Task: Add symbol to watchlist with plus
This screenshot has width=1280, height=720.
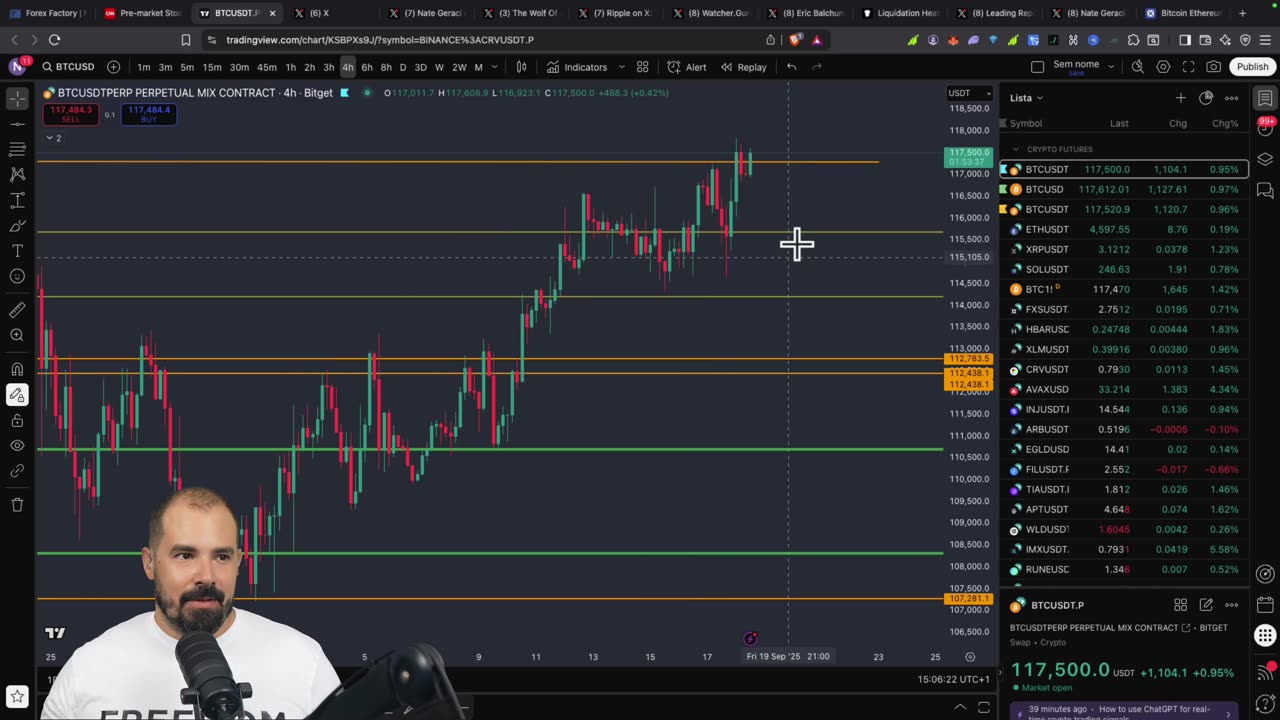Action: pyautogui.click(x=1180, y=98)
